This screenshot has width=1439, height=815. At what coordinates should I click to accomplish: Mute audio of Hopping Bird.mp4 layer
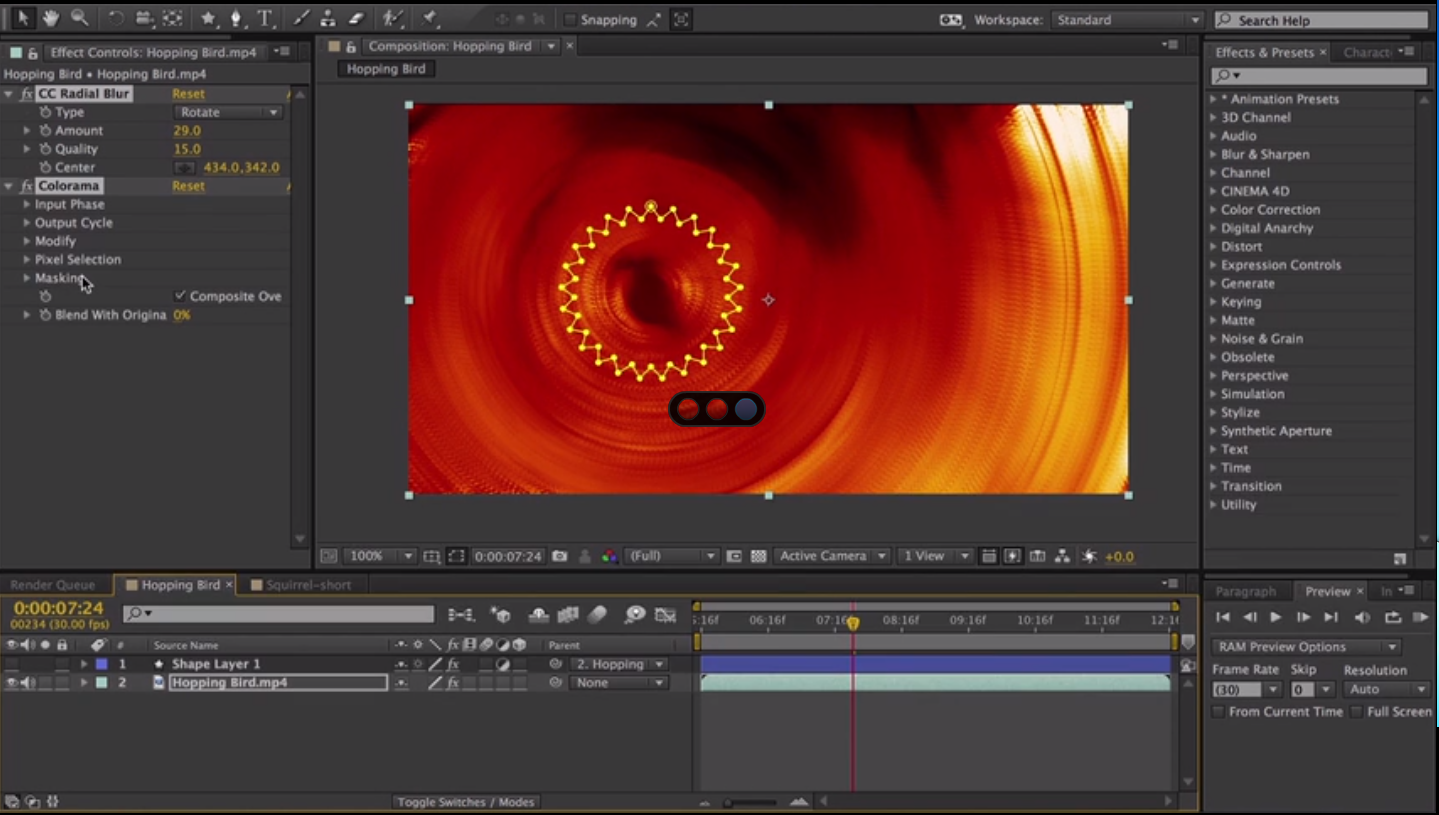pos(28,683)
